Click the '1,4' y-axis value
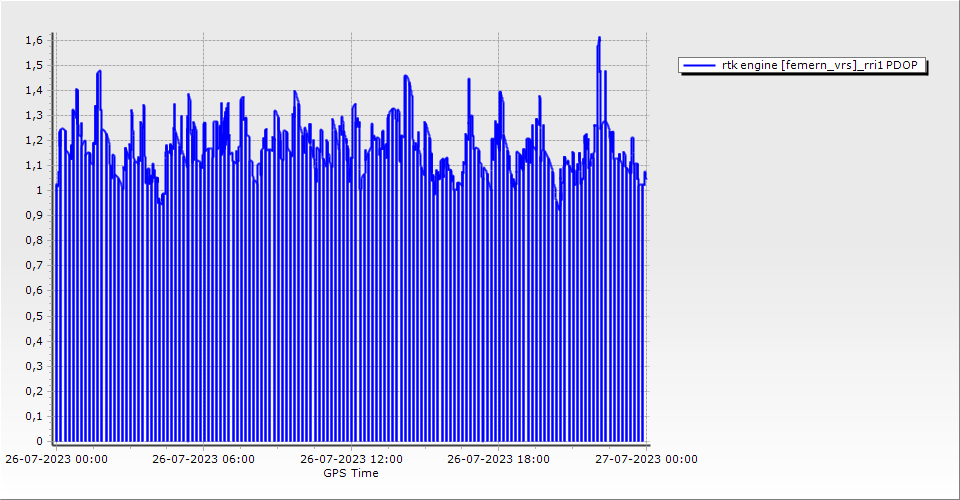Viewport: 960px width, 500px height. coord(36,90)
